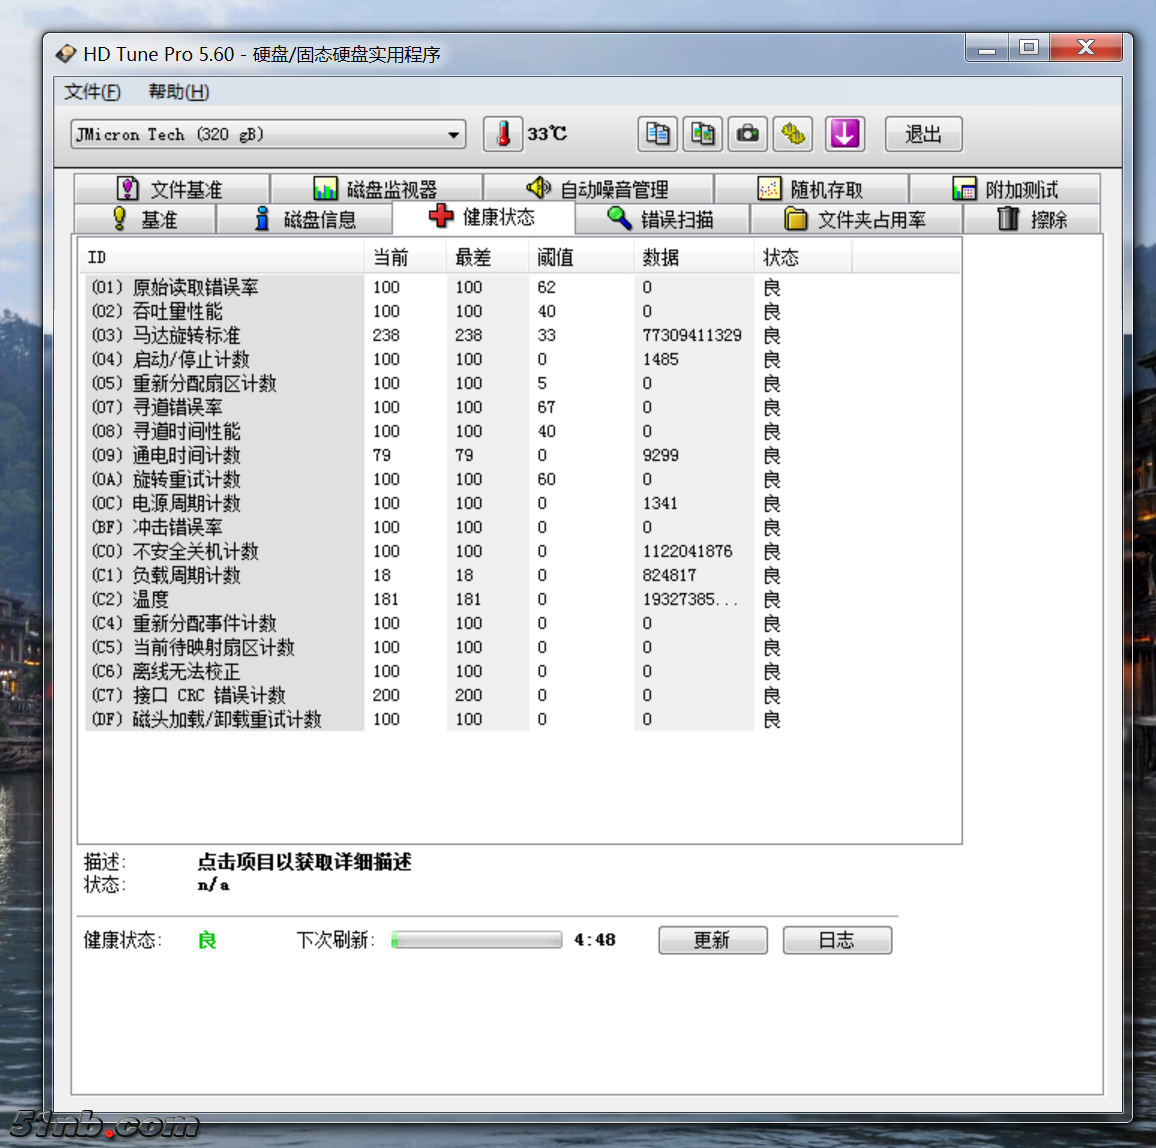Image resolution: width=1156 pixels, height=1148 pixels.
Task: Switch to the 擦除 tab
Action: tap(1032, 219)
